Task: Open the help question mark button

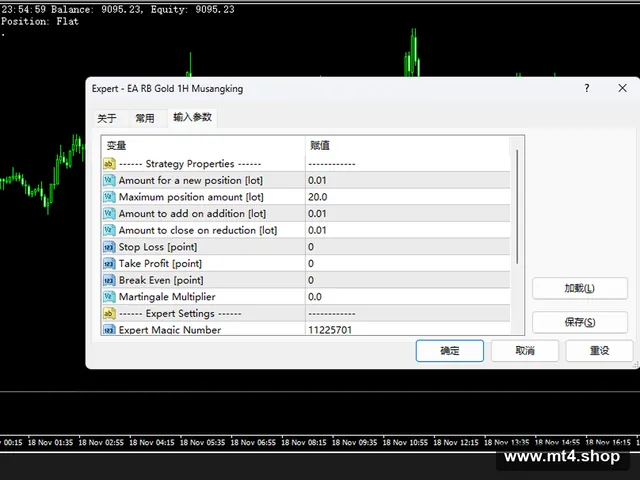Action: point(587,88)
